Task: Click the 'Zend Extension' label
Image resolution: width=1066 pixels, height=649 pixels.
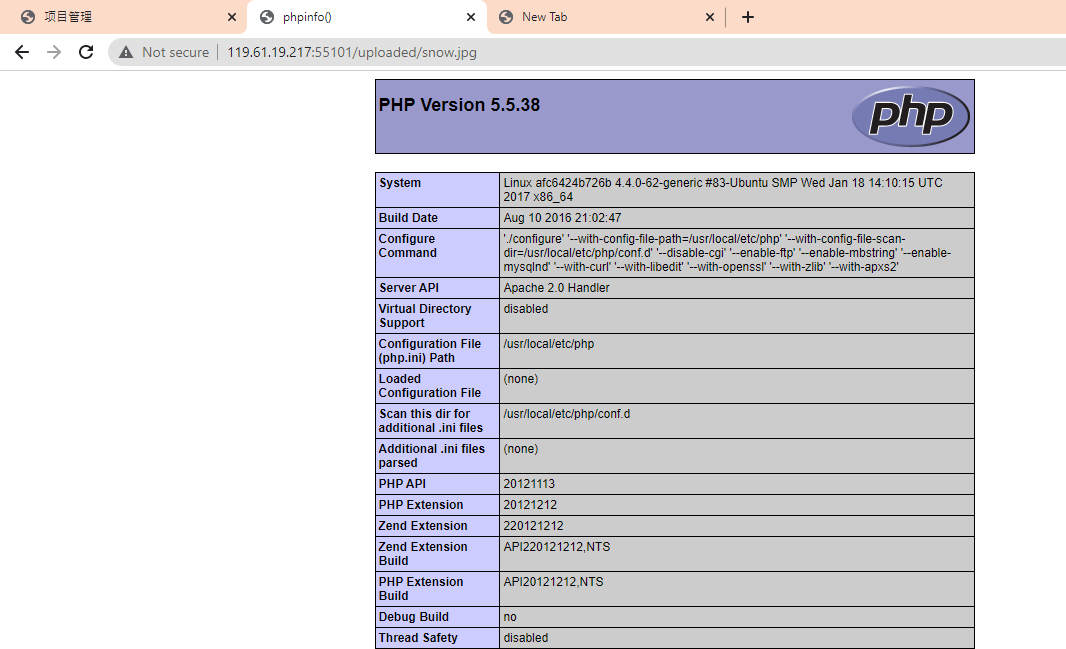Action: (x=423, y=526)
